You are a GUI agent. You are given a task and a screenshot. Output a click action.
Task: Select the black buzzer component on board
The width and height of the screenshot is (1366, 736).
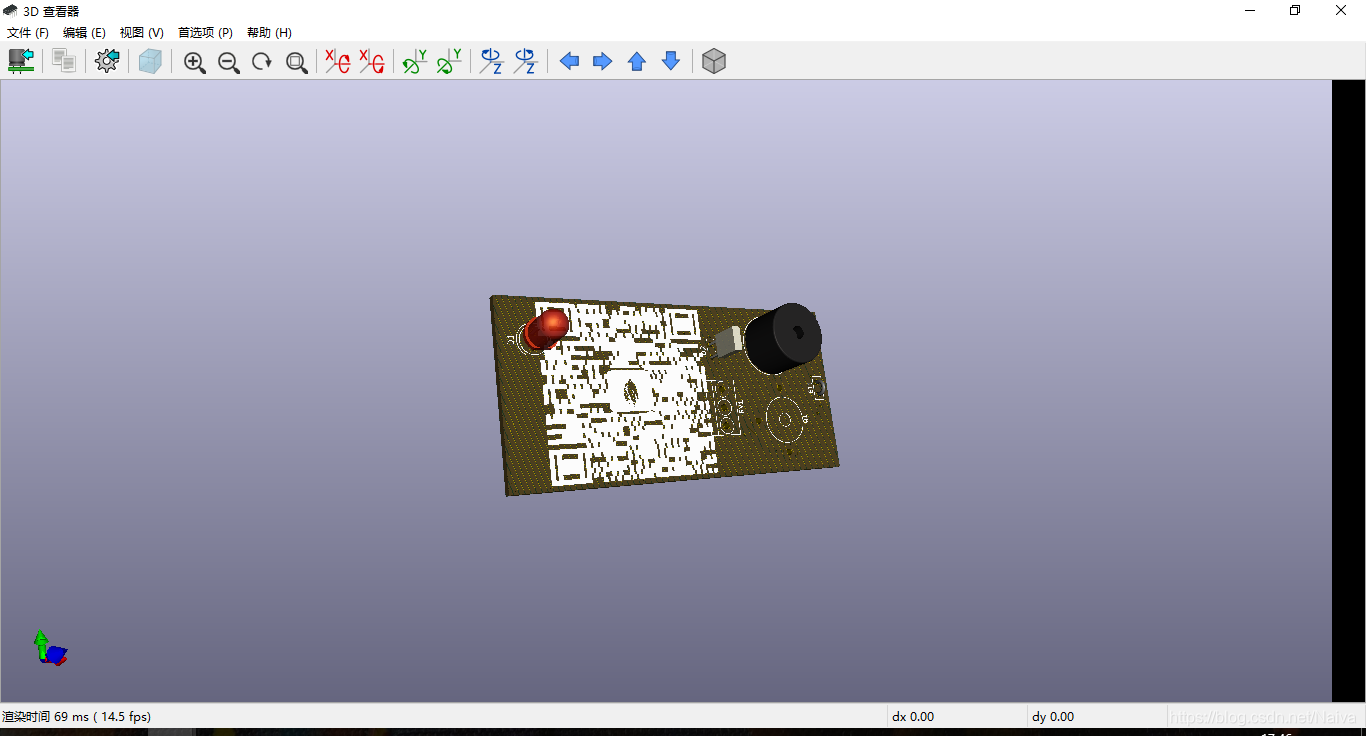(x=783, y=338)
